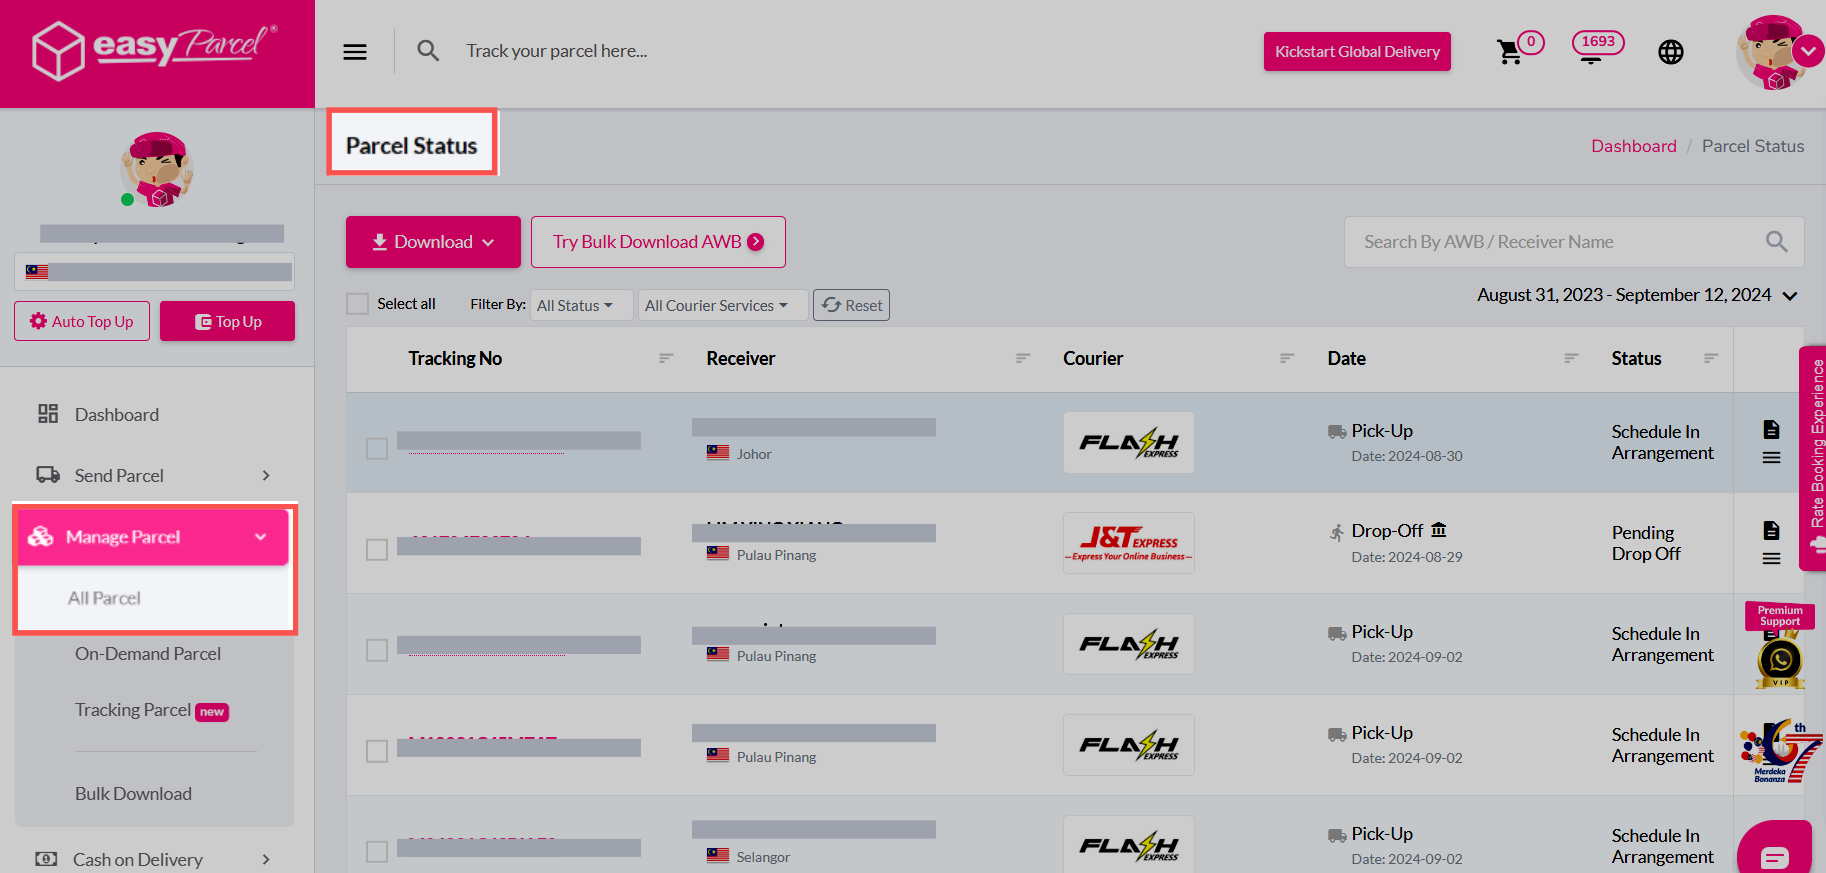The width and height of the screenshot is (1826, 873).
Task: Open the document icon for the Pending Drop Off row
Action: tap(1771, 530)
